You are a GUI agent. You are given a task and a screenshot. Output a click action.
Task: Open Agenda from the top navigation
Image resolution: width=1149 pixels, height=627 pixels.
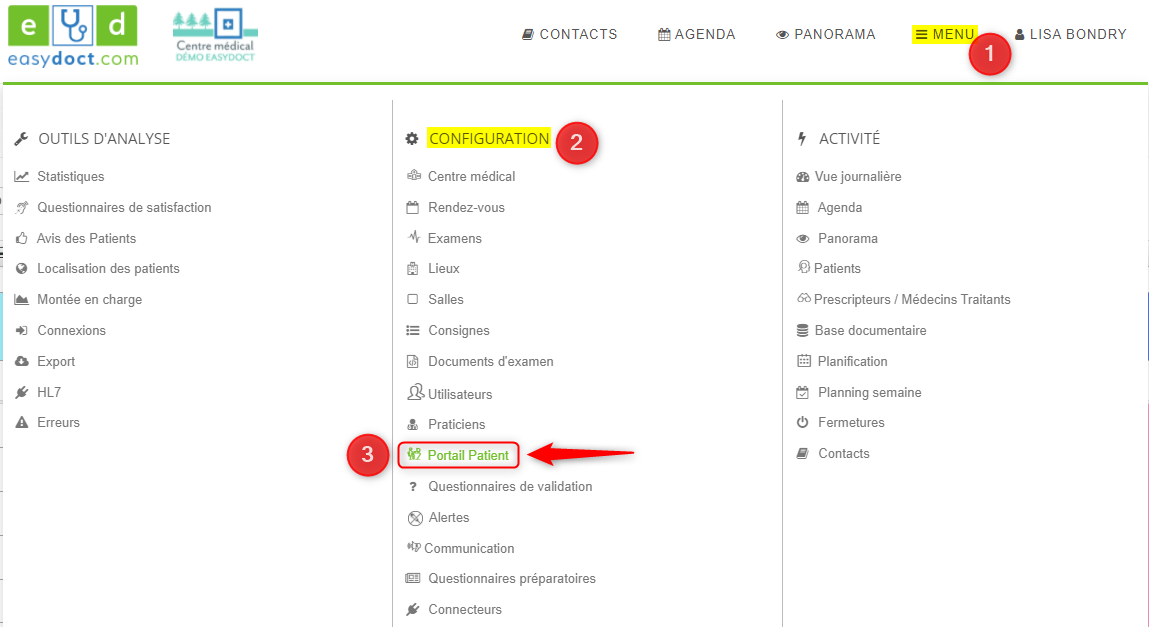point(696,35)
